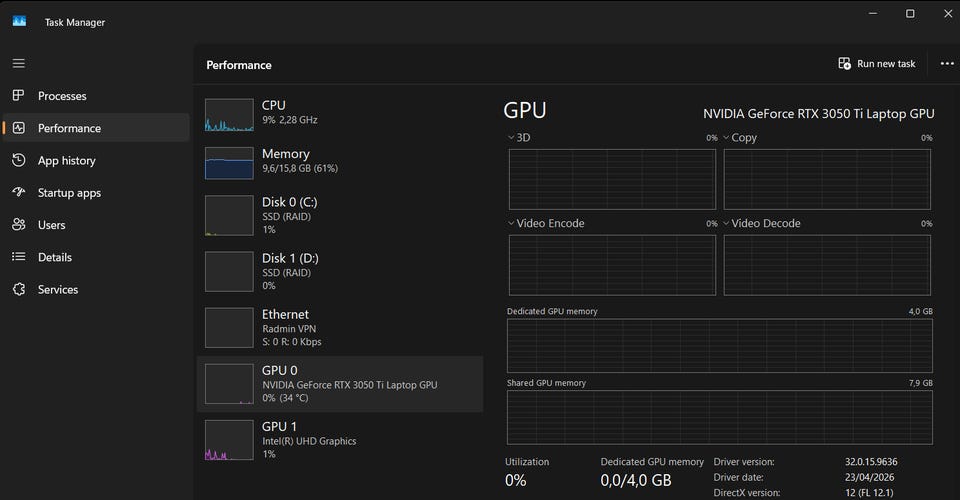
Task: Select the Disk 1 (D:) graph thumbnail
Action: [229, 272]
